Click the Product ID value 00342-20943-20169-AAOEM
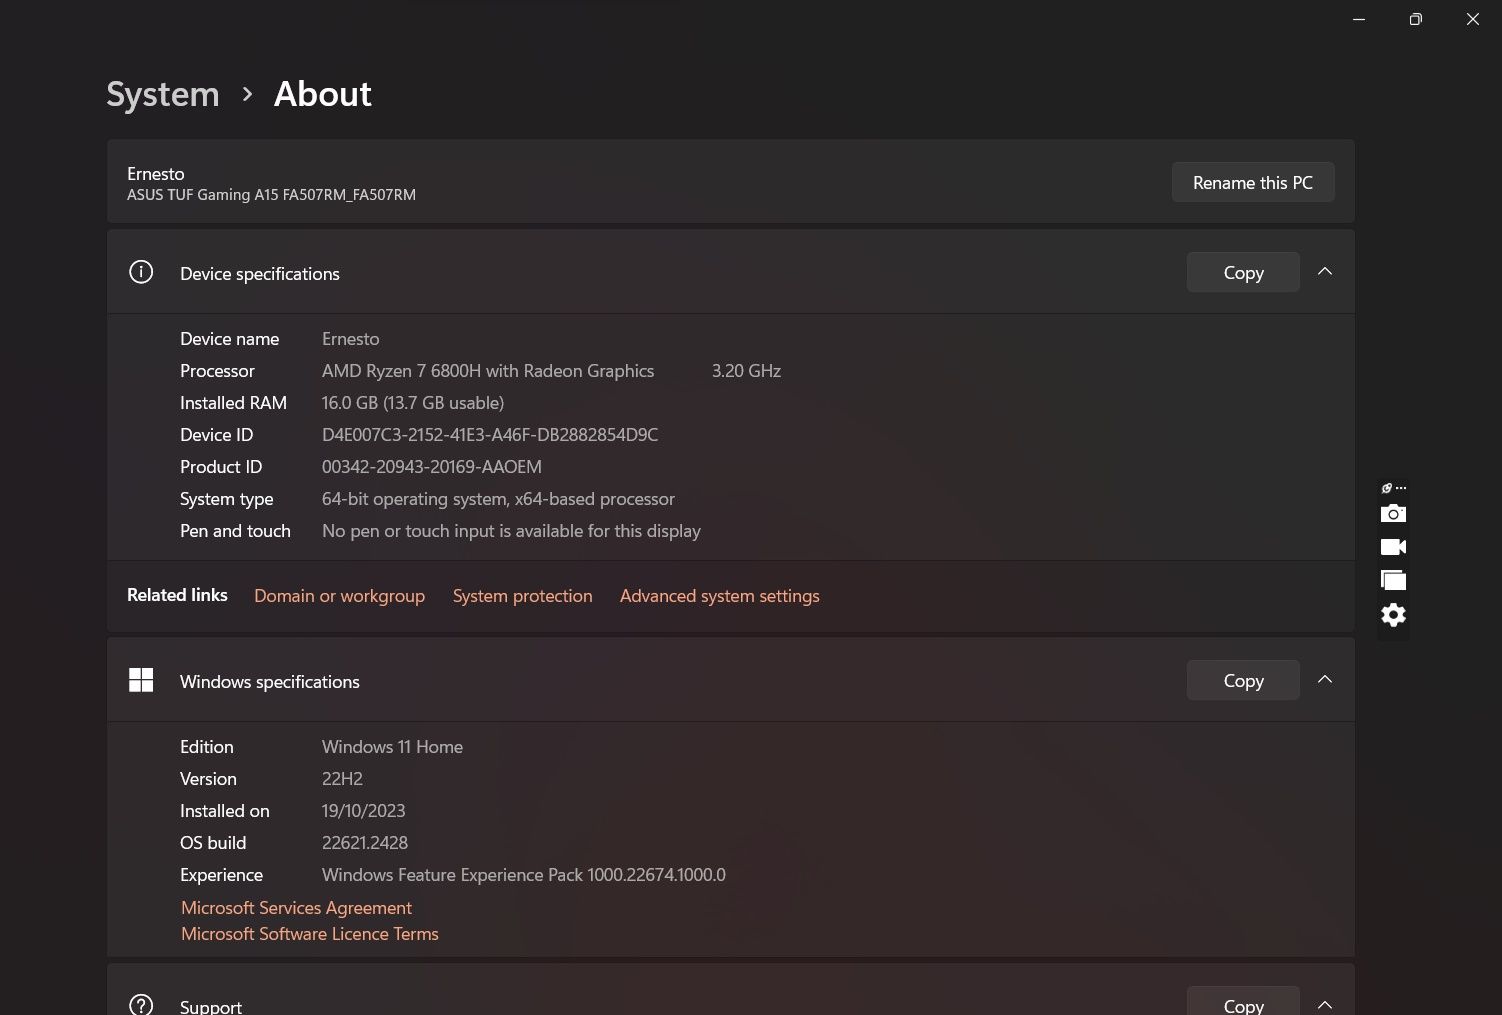The height and width of the screenshot is (1015, 1502). [432, 466]
